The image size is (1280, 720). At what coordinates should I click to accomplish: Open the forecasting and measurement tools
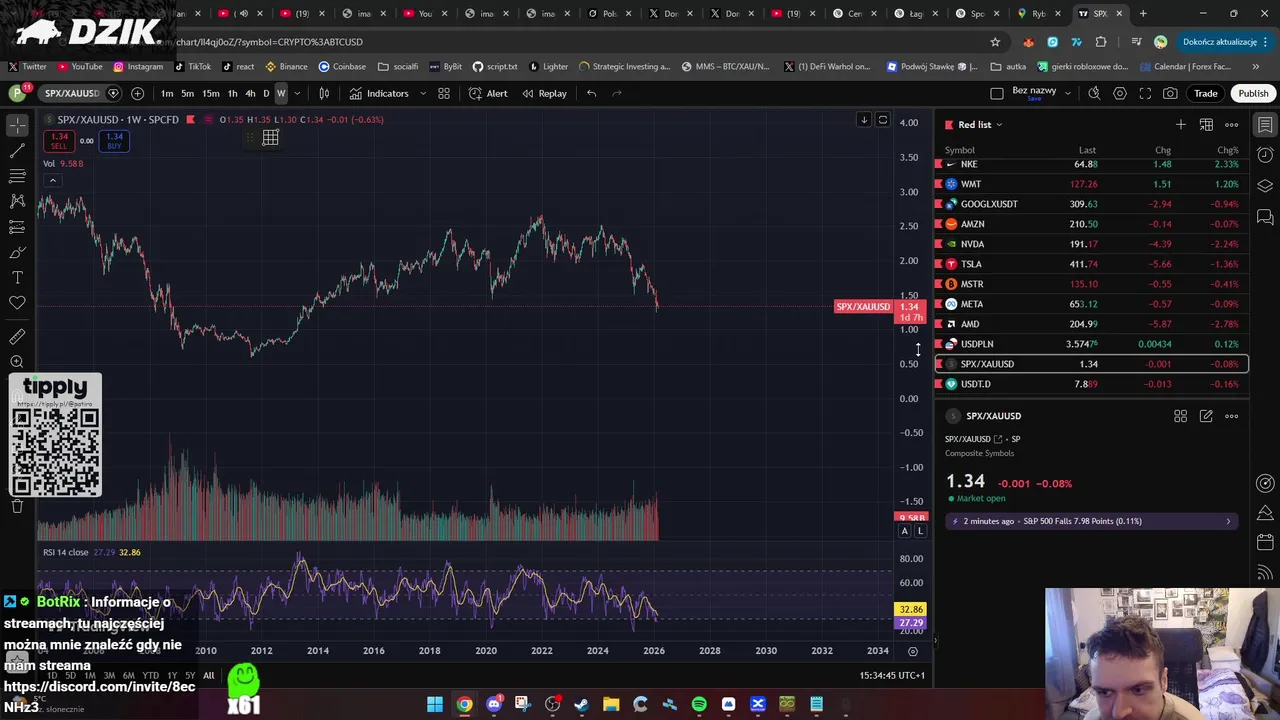click(x=17, y=227)
